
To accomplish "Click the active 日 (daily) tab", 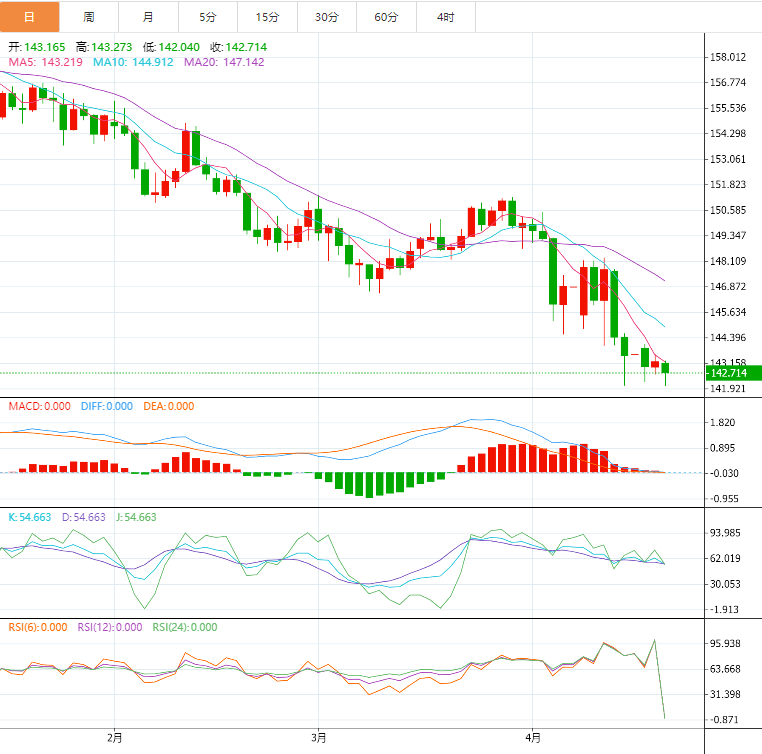I will point(29,17).
